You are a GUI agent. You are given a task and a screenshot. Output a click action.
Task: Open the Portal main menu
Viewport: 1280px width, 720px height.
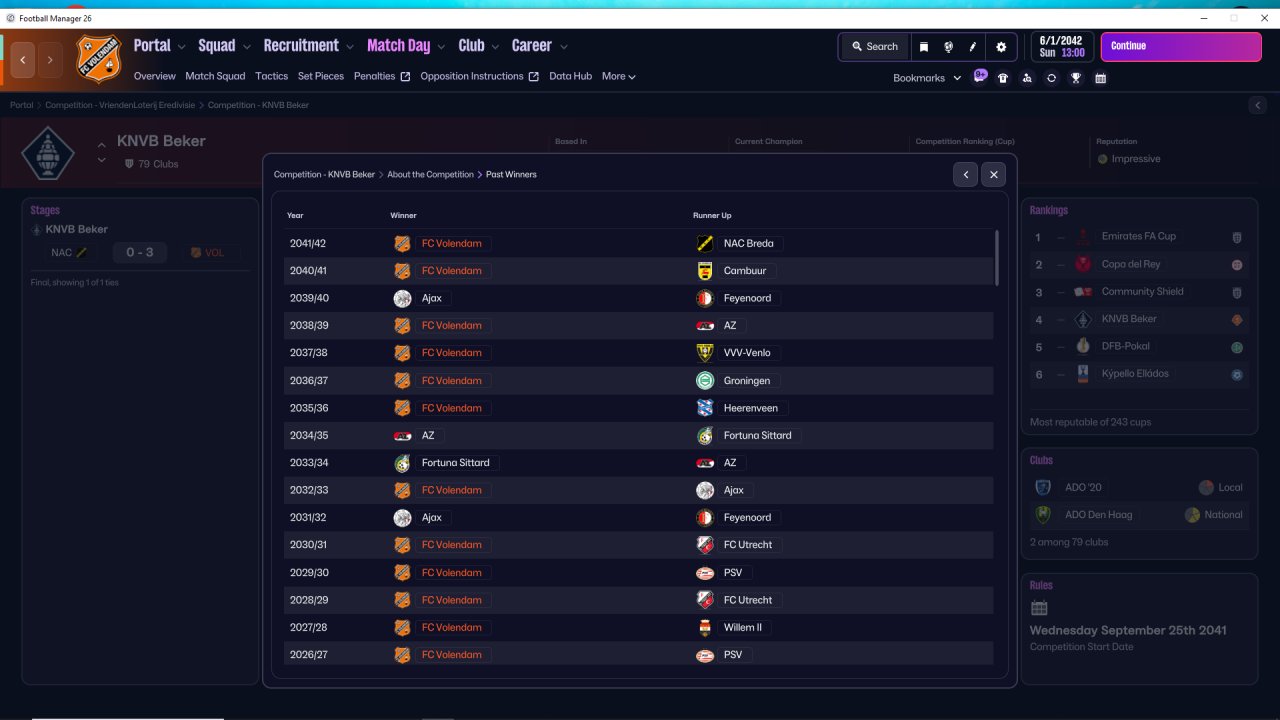pos(152,46)
